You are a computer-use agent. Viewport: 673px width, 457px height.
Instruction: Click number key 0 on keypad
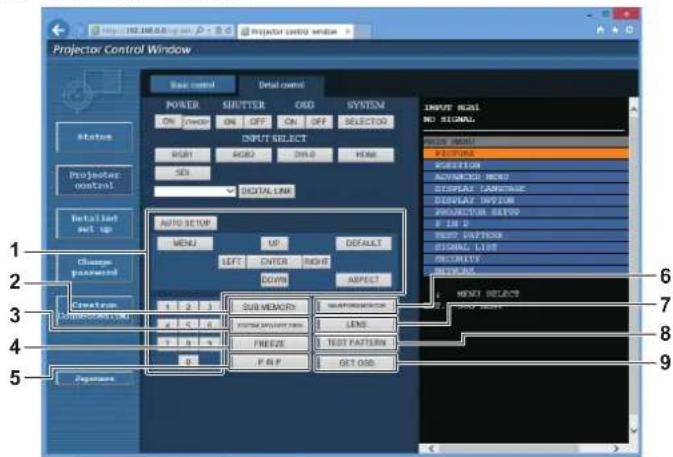[x=188, y=362]
